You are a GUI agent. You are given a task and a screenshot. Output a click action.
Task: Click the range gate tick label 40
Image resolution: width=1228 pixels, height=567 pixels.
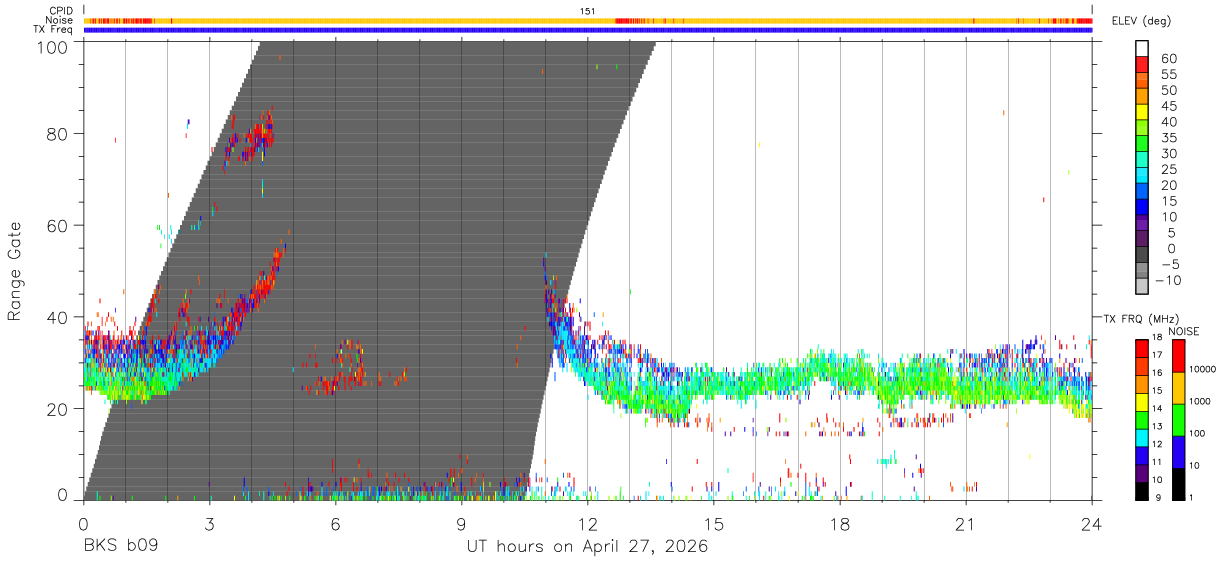(59, 318)
